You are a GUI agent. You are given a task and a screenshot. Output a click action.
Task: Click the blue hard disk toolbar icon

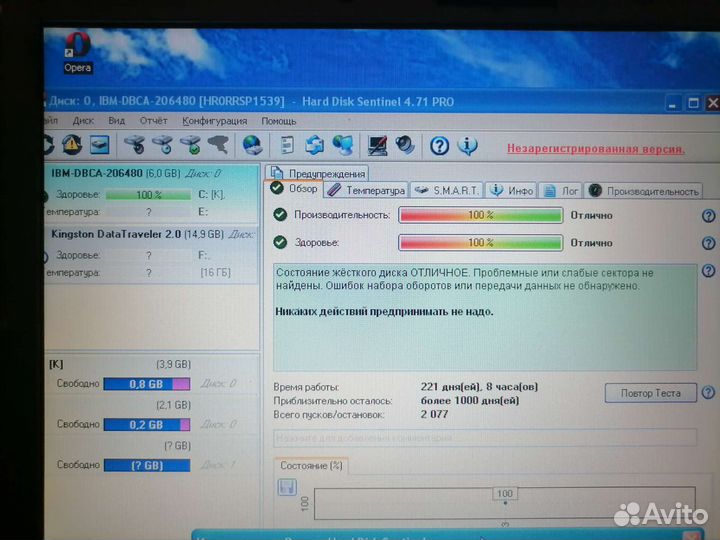tap(100, 145)
